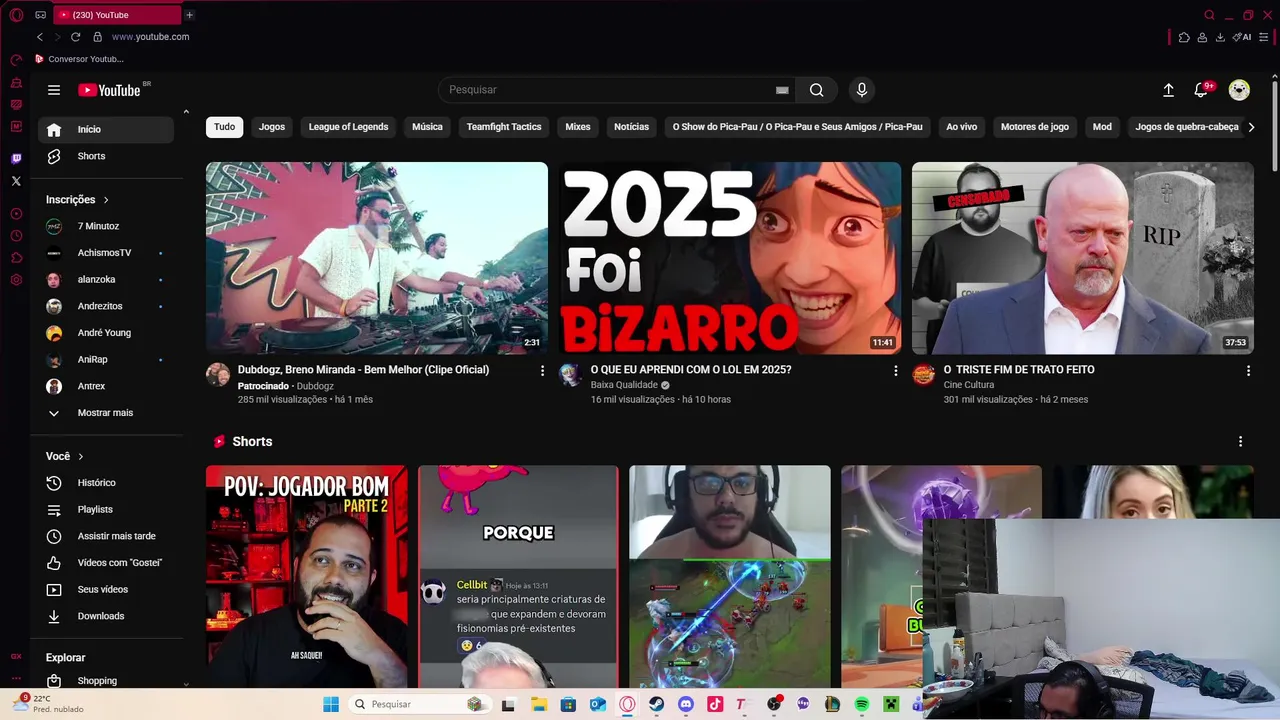Open the notifications bell
Screen dimensions: 1280x720
[1202, 90]
